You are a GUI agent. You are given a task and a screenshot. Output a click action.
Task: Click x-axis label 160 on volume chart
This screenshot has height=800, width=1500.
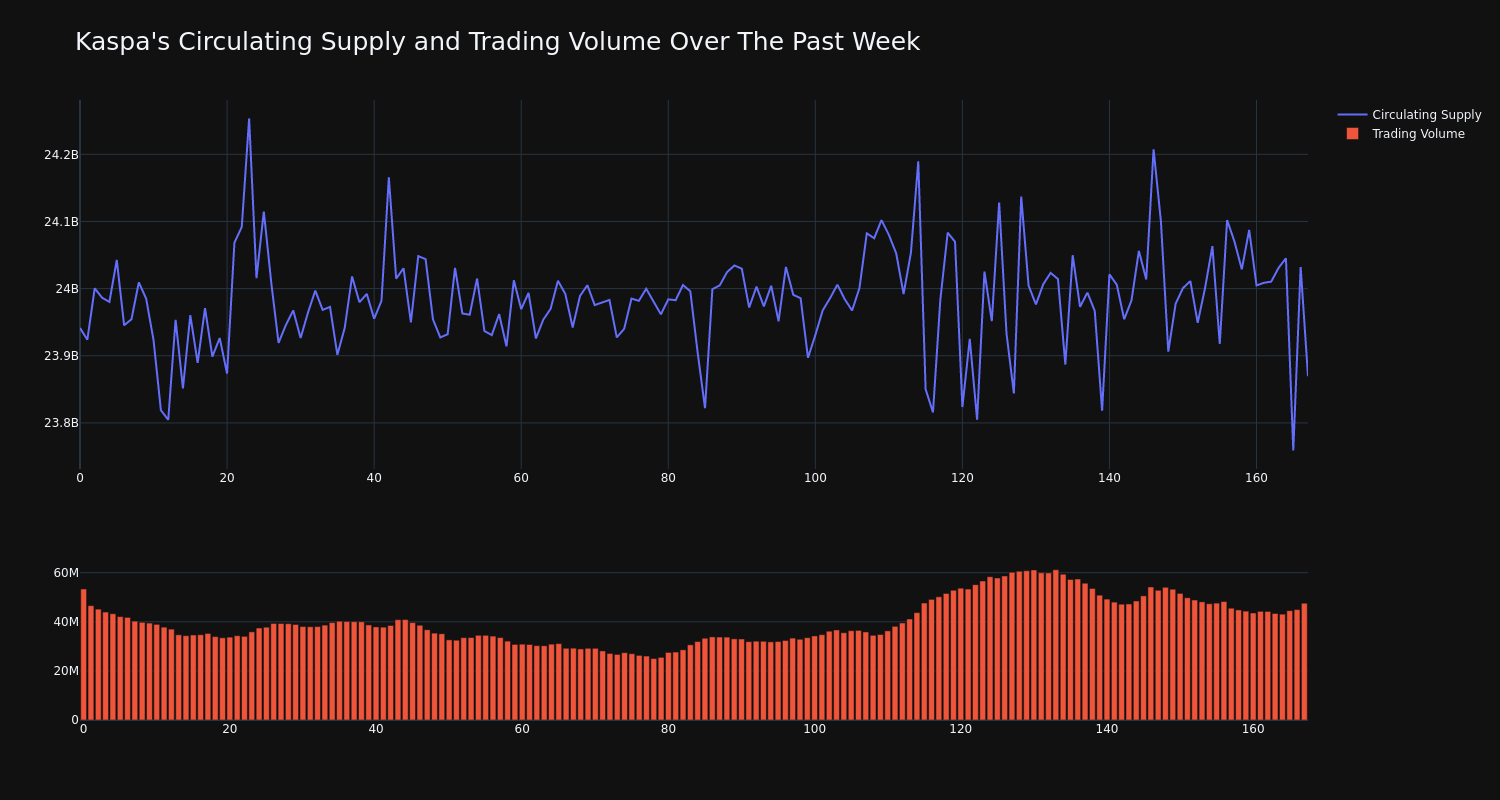1253,729
